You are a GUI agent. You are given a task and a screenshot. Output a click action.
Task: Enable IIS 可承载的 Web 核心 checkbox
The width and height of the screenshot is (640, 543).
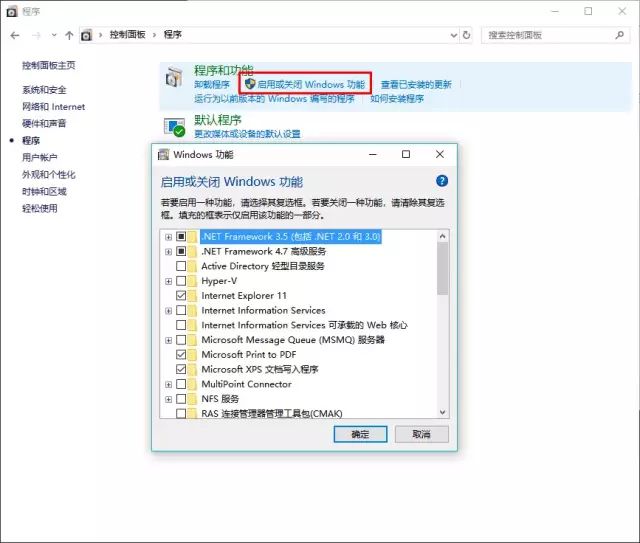tap(181, 325)
